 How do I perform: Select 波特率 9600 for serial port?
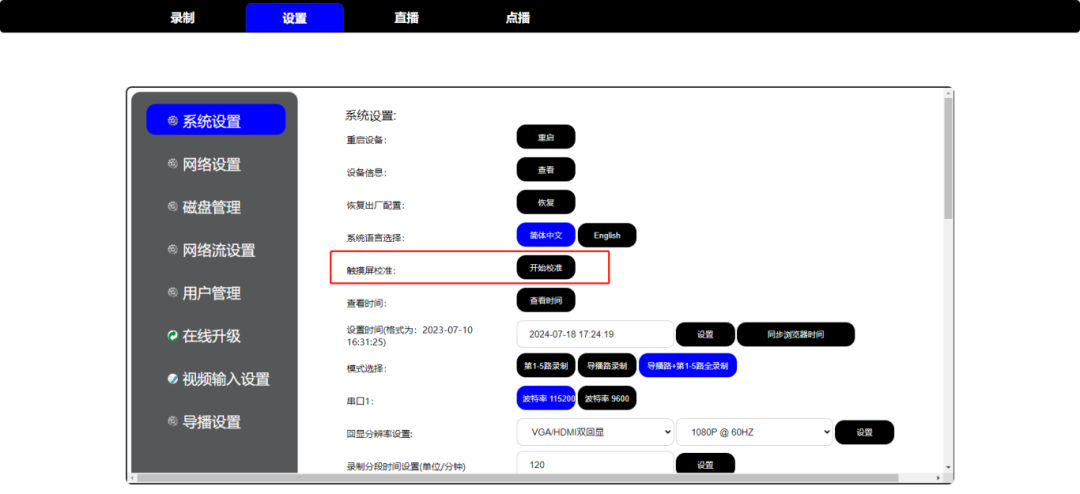pyautogui.click(x=607, y=398)
